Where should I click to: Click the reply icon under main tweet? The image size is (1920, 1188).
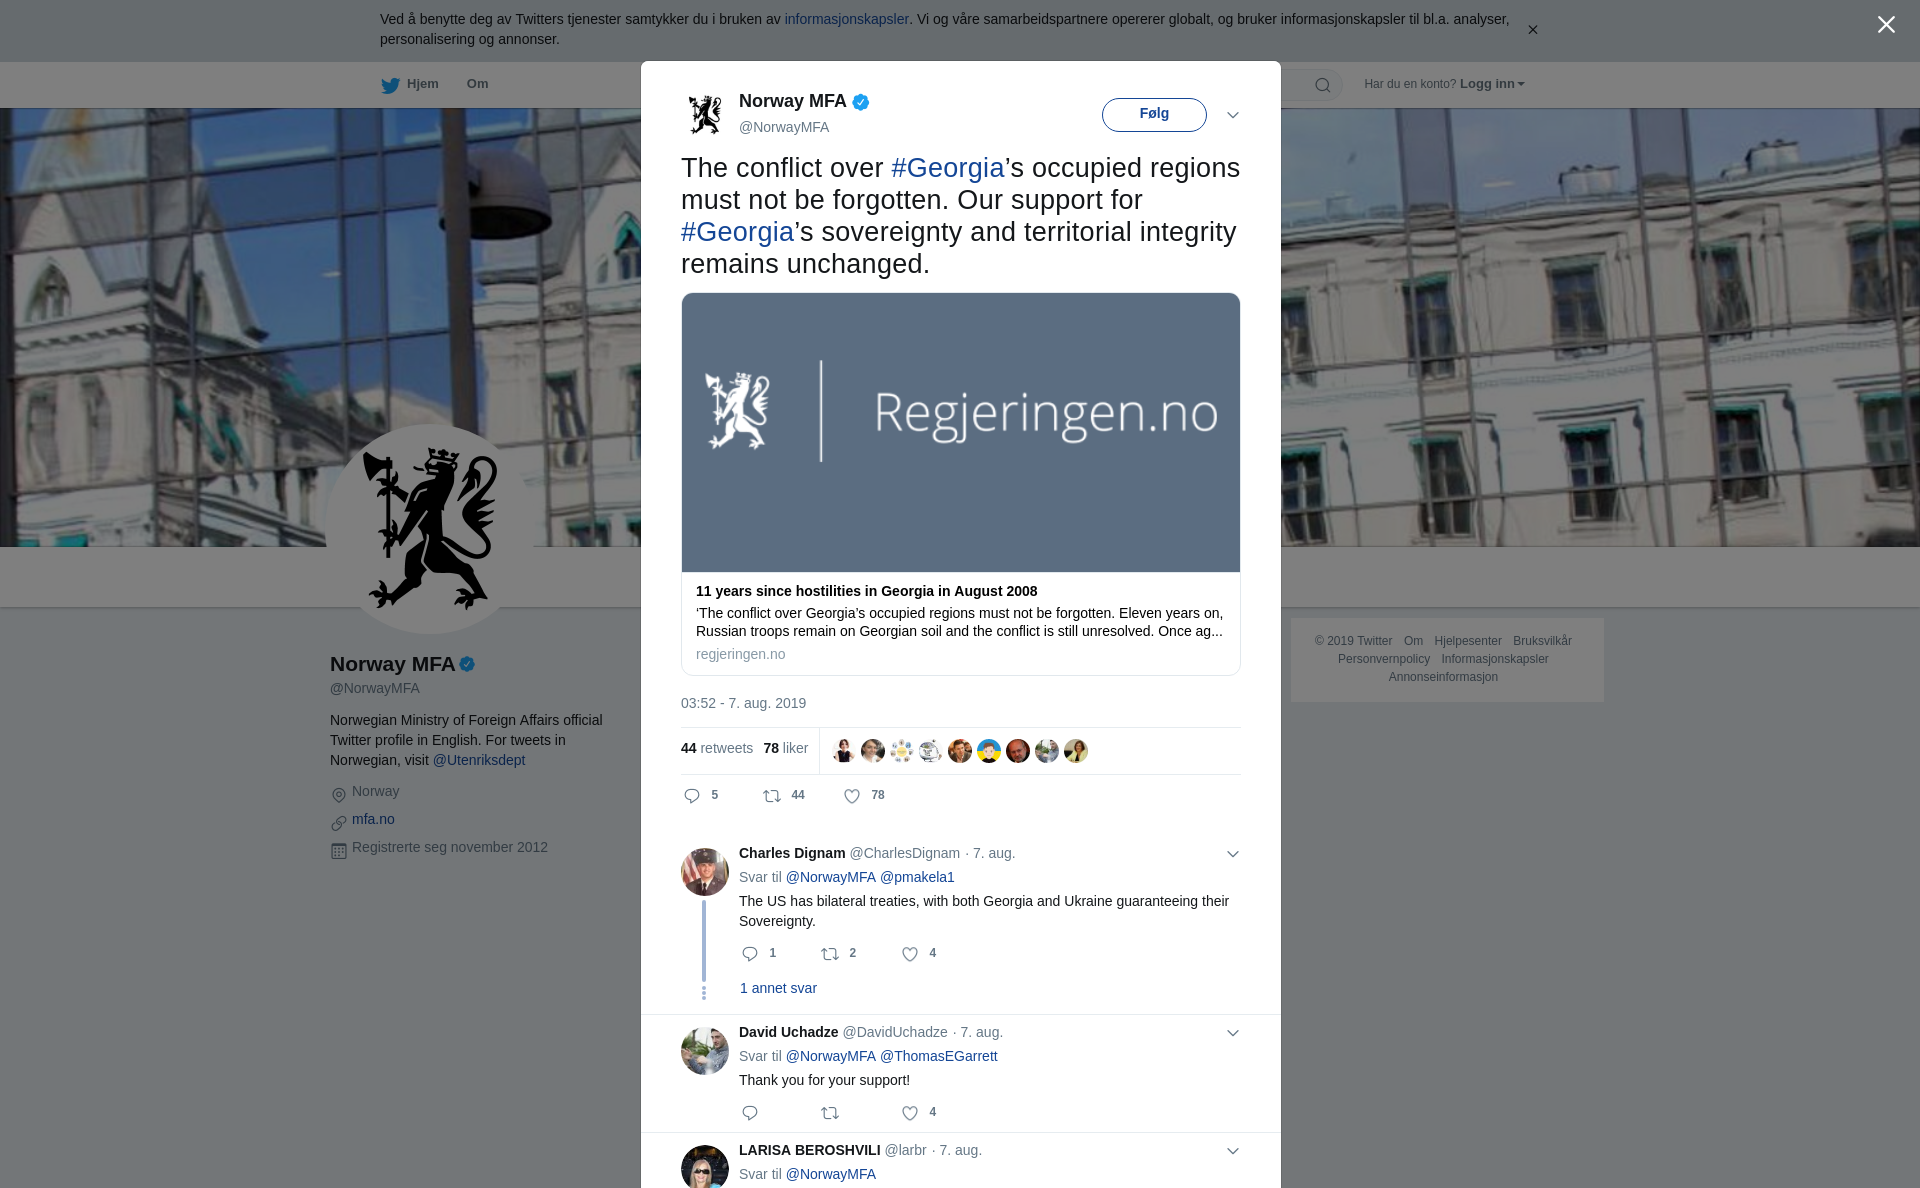pyautogui.click(x=692, y=796)
